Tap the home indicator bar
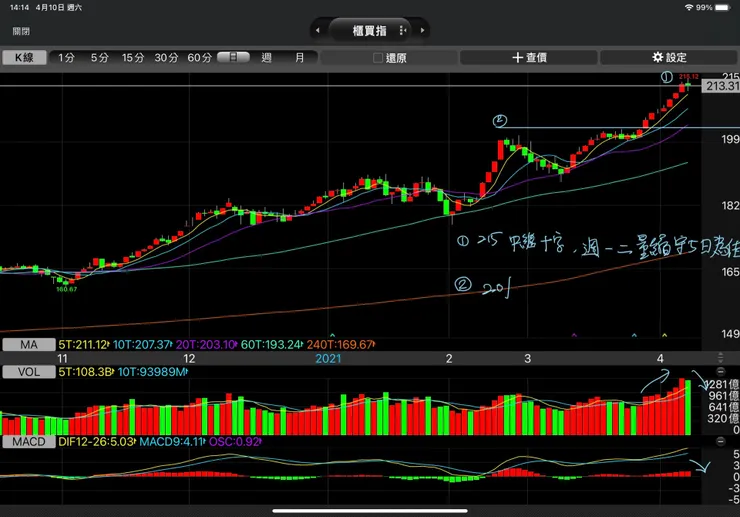This screenshot has width=740, height=517. (370, 510)
